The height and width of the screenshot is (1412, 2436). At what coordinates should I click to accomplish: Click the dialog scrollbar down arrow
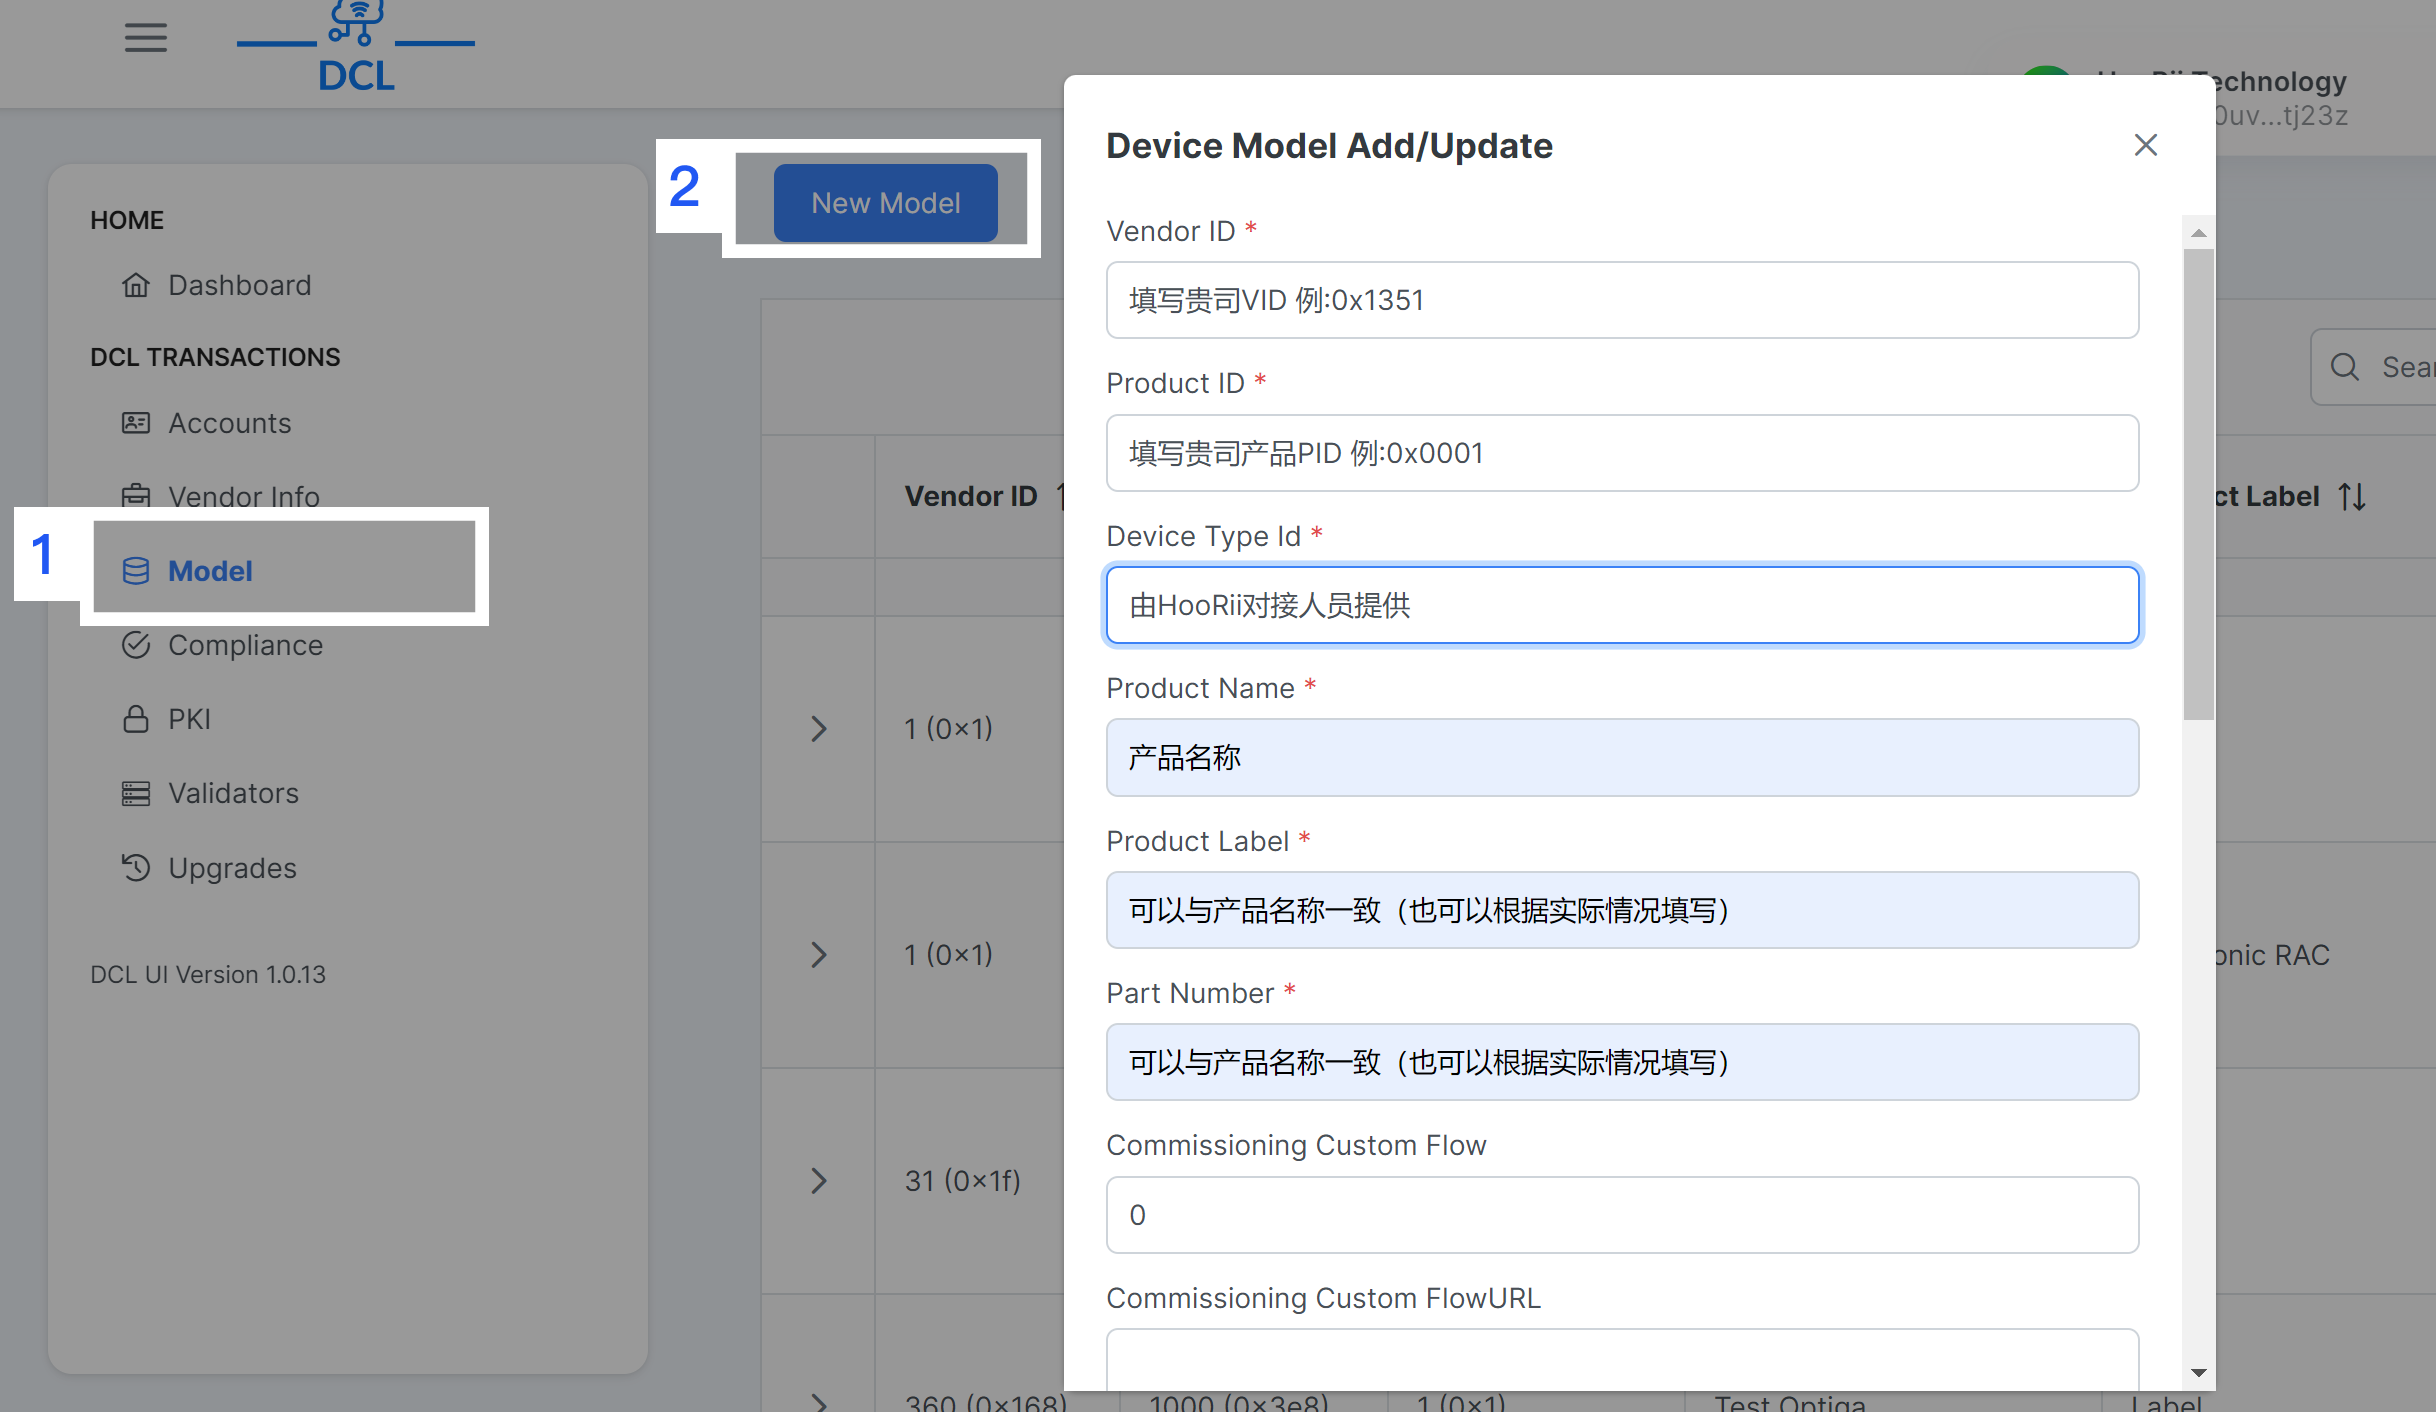[2198, 1372]
